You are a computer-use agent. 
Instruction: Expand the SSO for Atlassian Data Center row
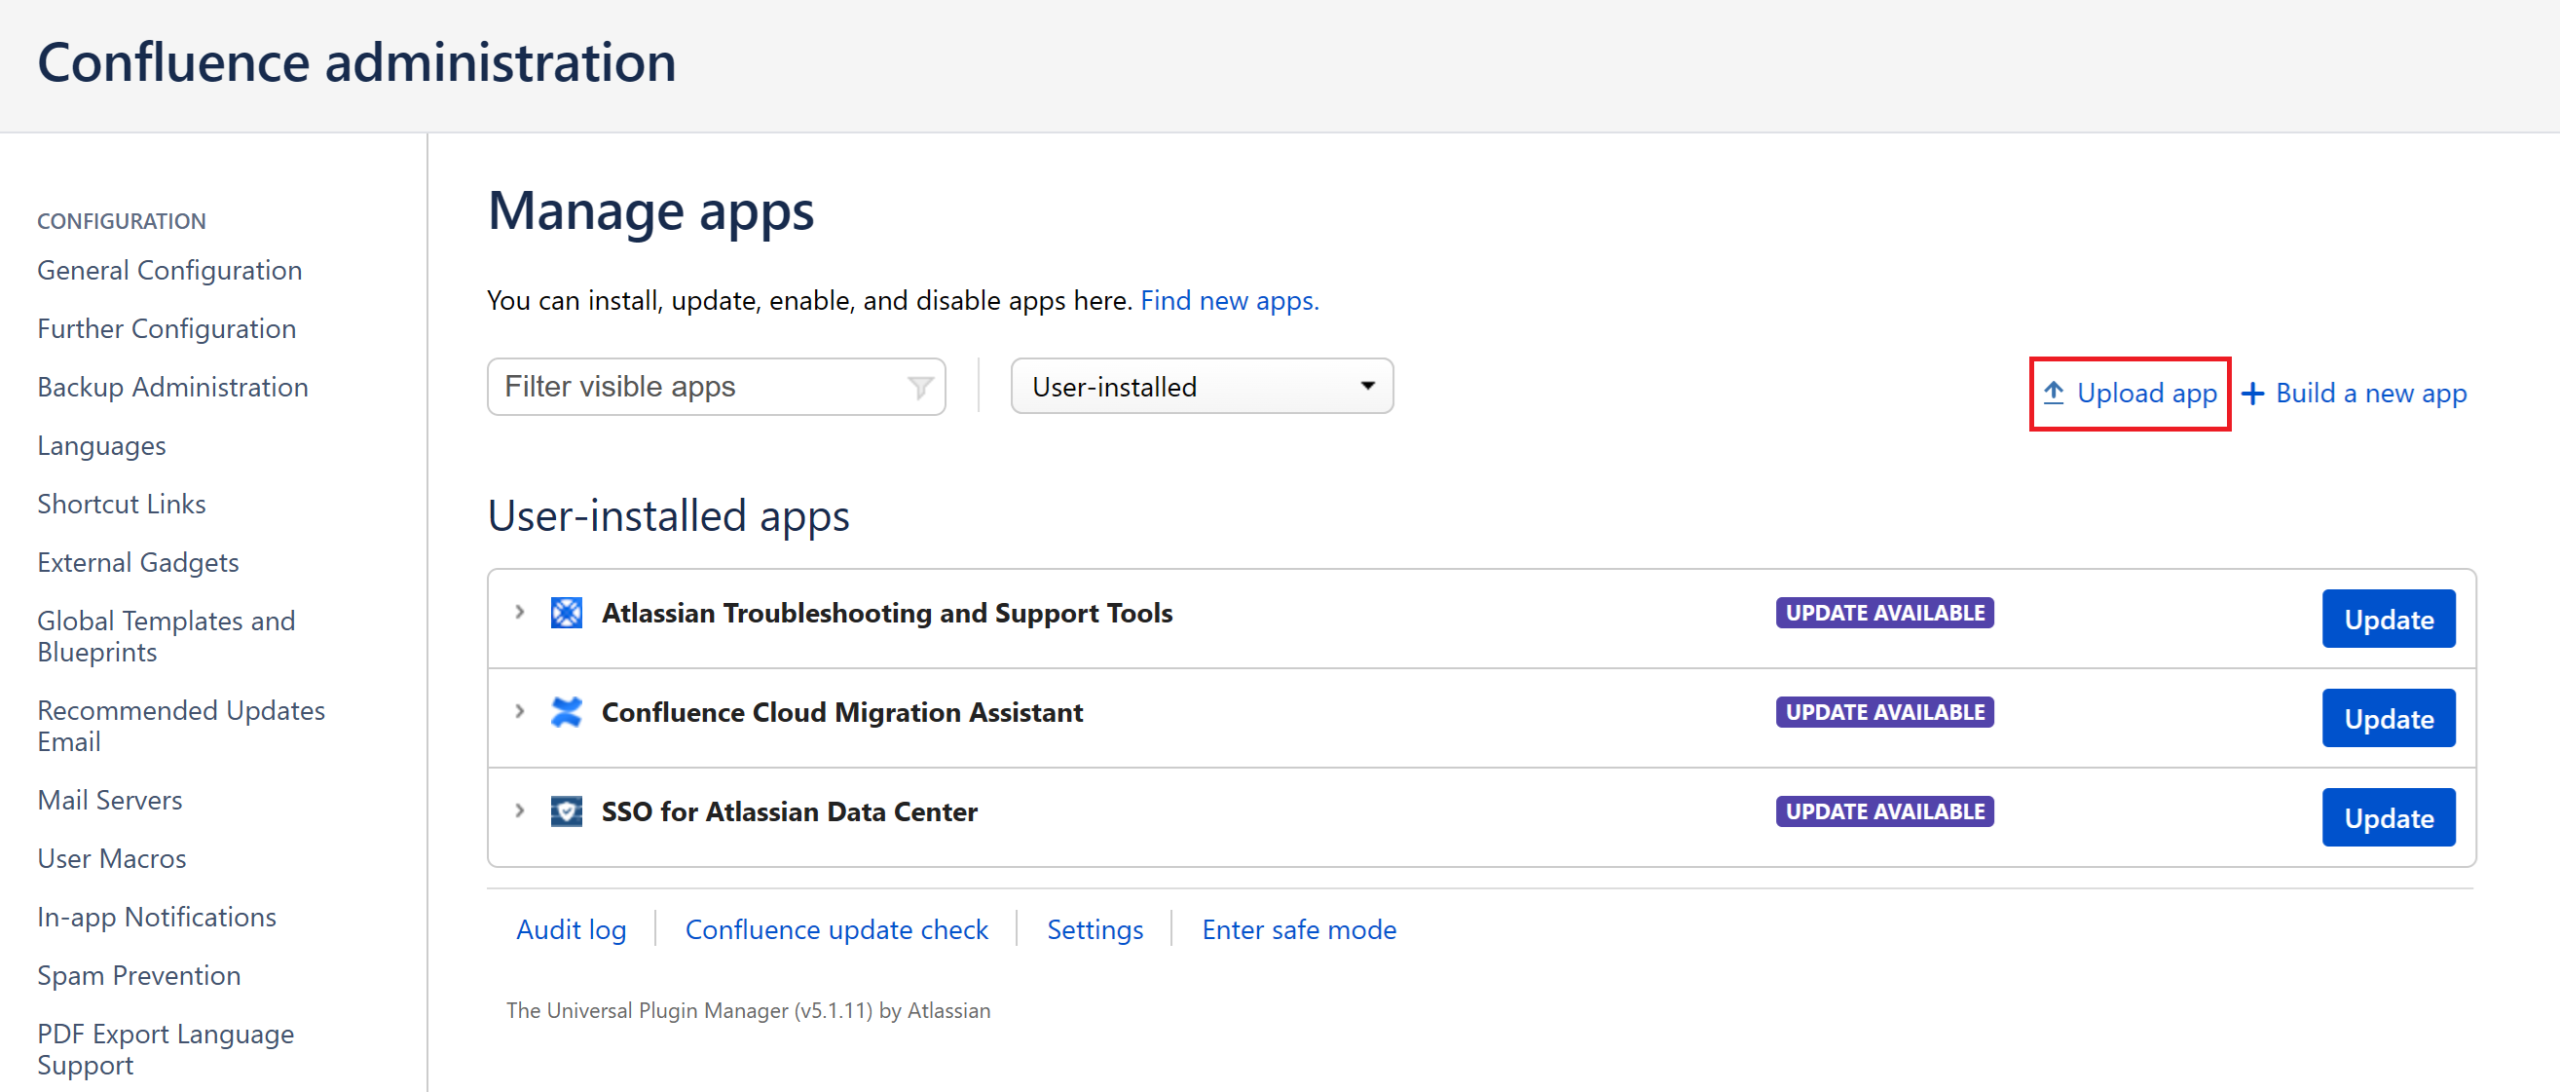click(520, 810)
